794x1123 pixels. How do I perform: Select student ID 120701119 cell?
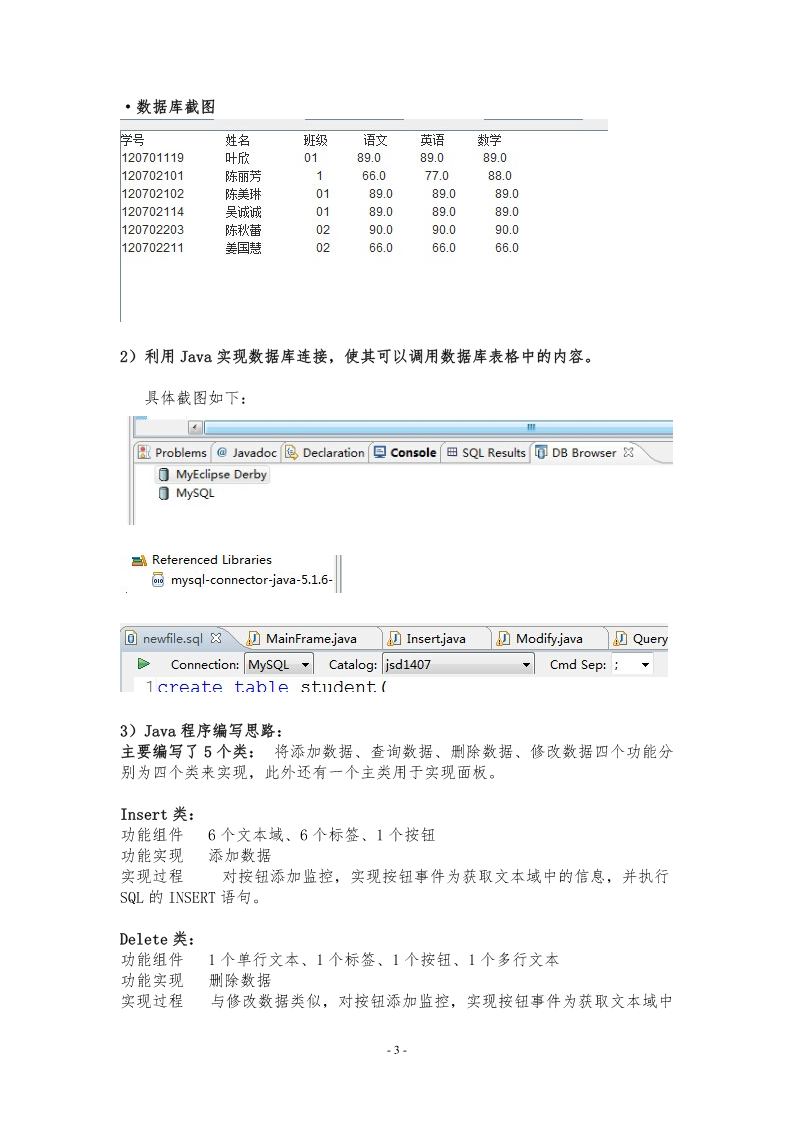pos(152,158)
